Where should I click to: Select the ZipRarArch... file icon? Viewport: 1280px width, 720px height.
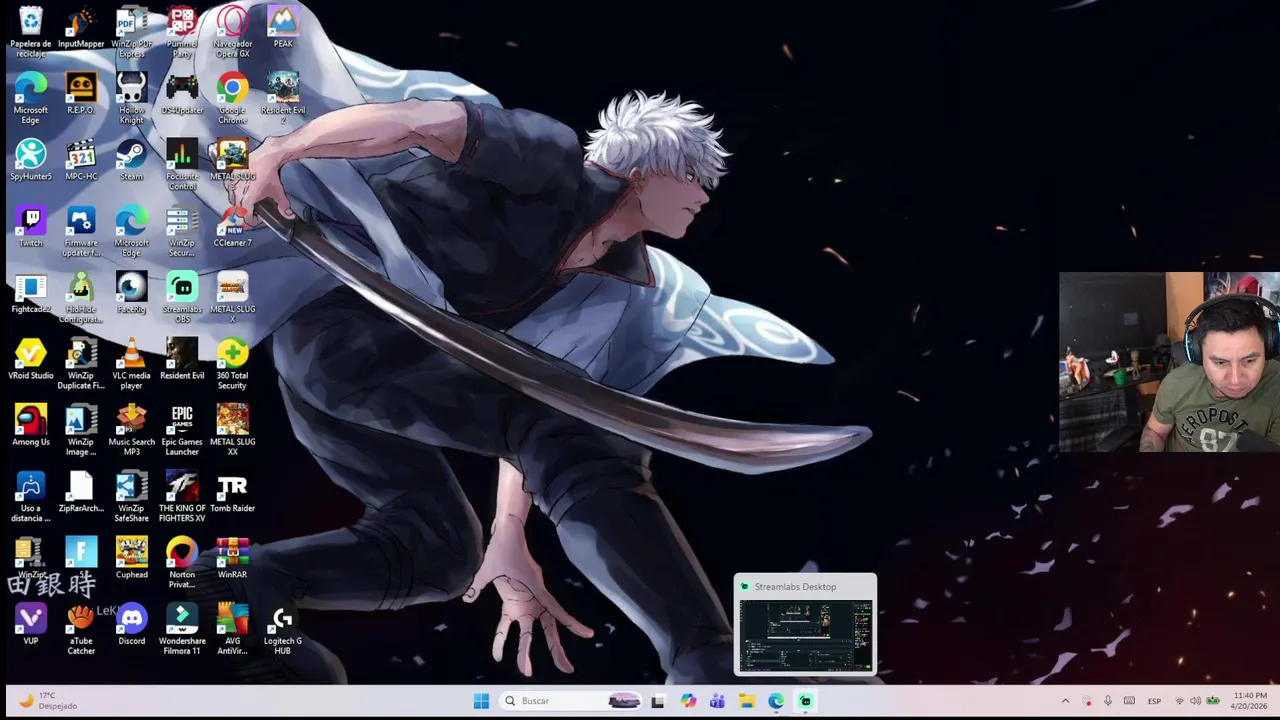(81, 492)
